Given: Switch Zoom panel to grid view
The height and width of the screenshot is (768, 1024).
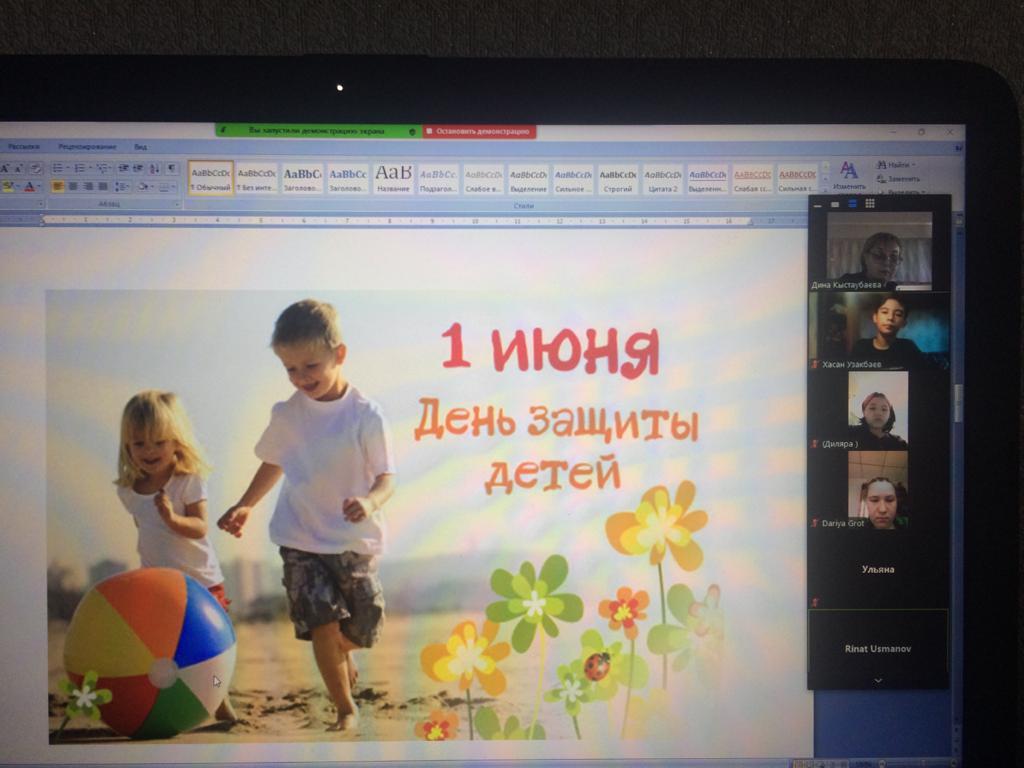Looking at the screenshot, I should click(x=870, y=203).
